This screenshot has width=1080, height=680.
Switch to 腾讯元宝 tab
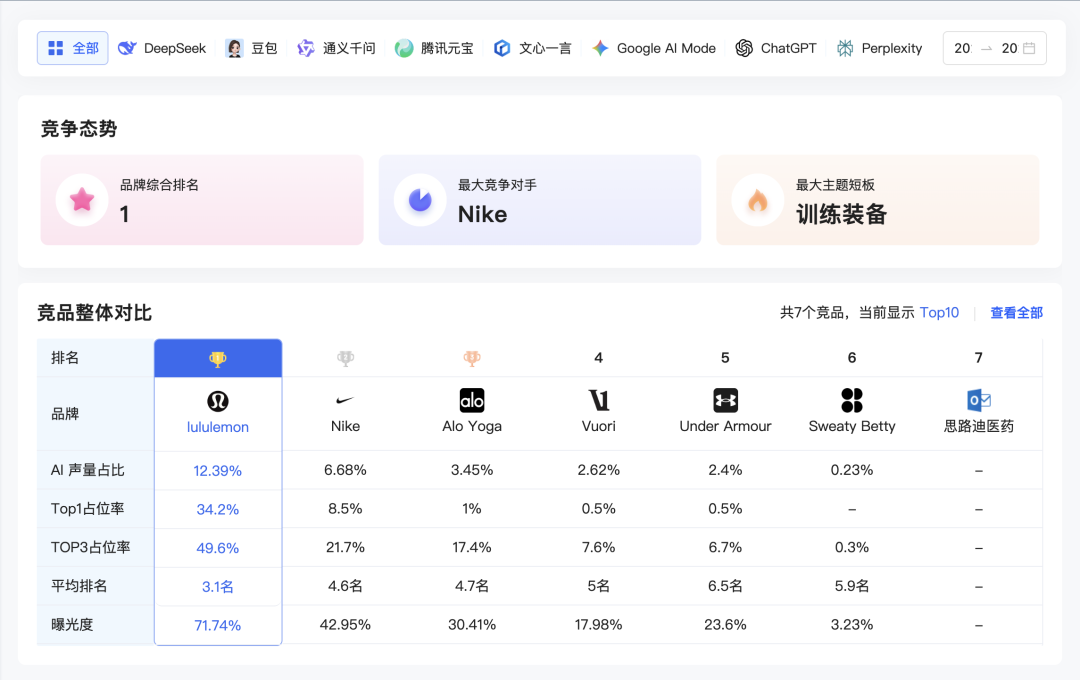pyautogui.click(x=434, y=48)
